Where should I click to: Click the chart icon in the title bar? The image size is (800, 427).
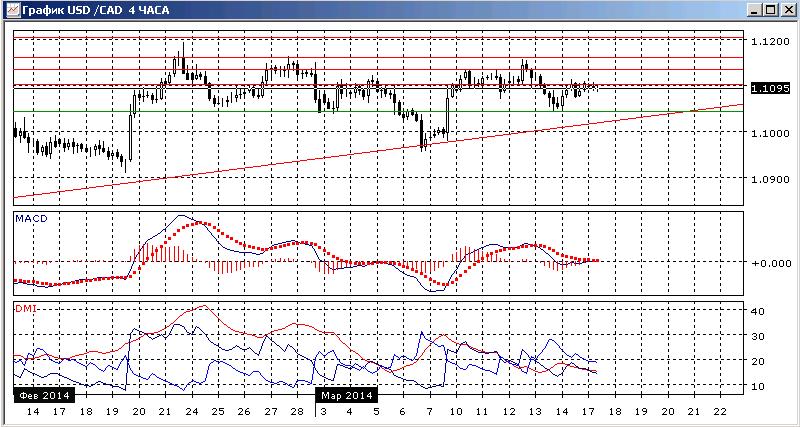pos(13,10)
